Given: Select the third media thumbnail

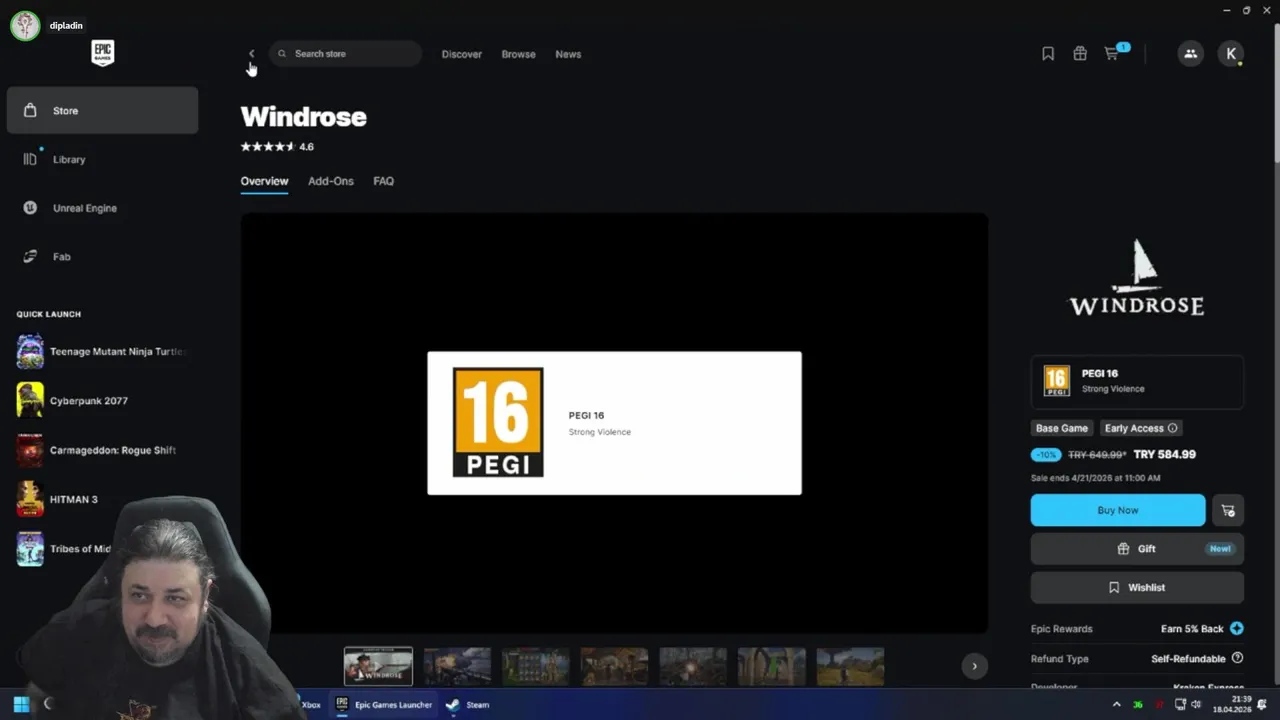Looking at the screenshot, I should (535, 666).
